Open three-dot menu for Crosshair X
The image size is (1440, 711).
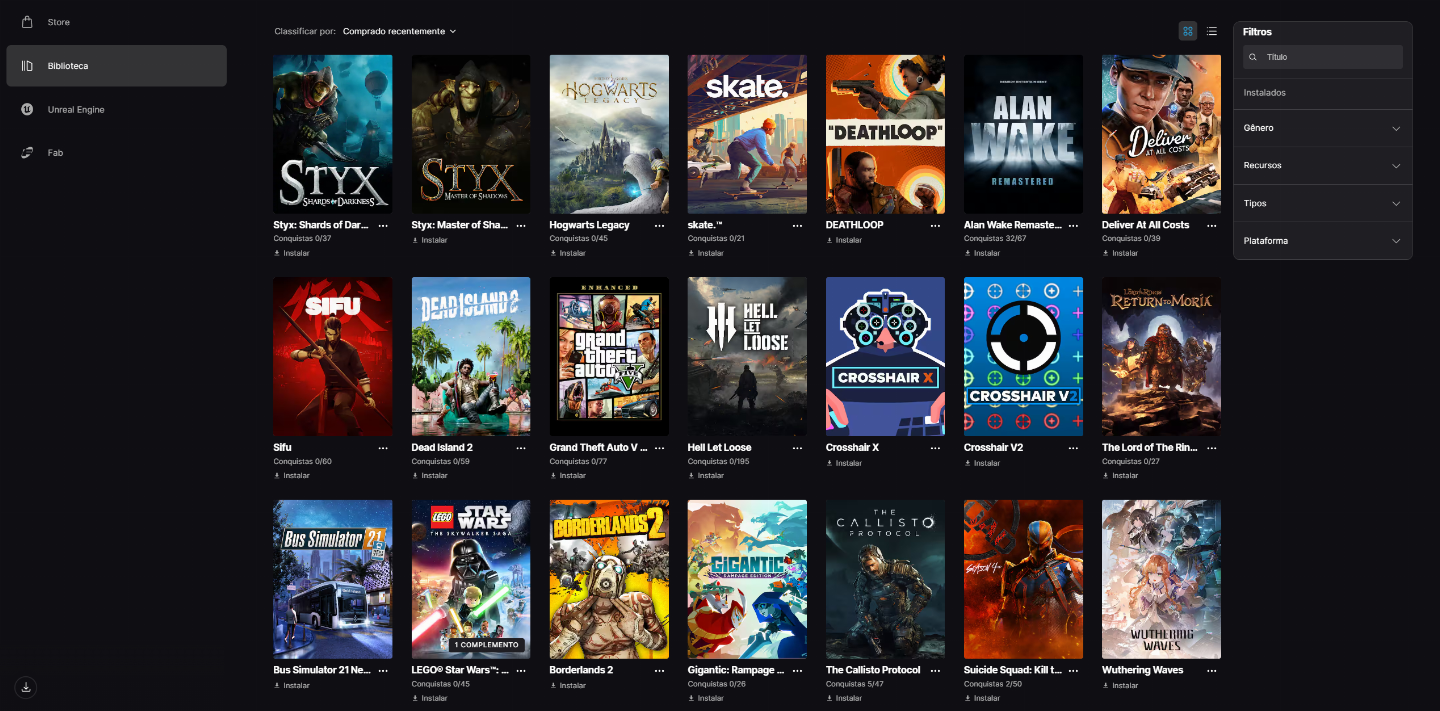(x=935, y=449)
